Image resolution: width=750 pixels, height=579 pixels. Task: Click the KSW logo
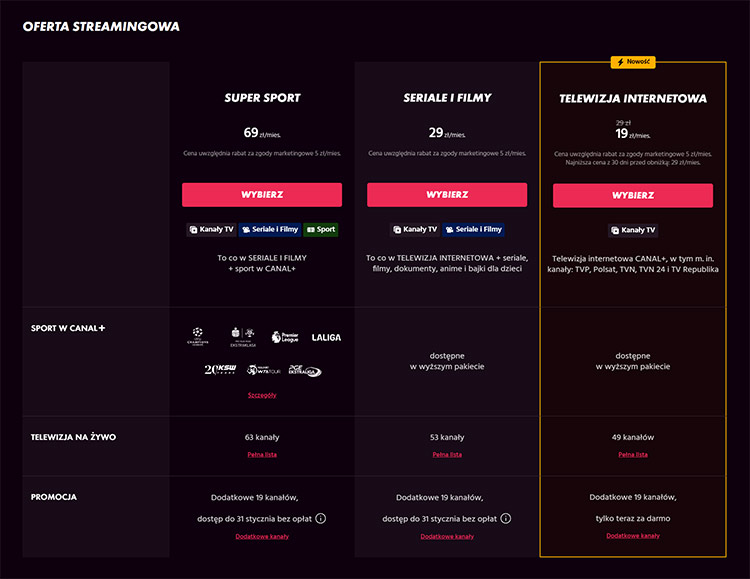coord(219,370)
